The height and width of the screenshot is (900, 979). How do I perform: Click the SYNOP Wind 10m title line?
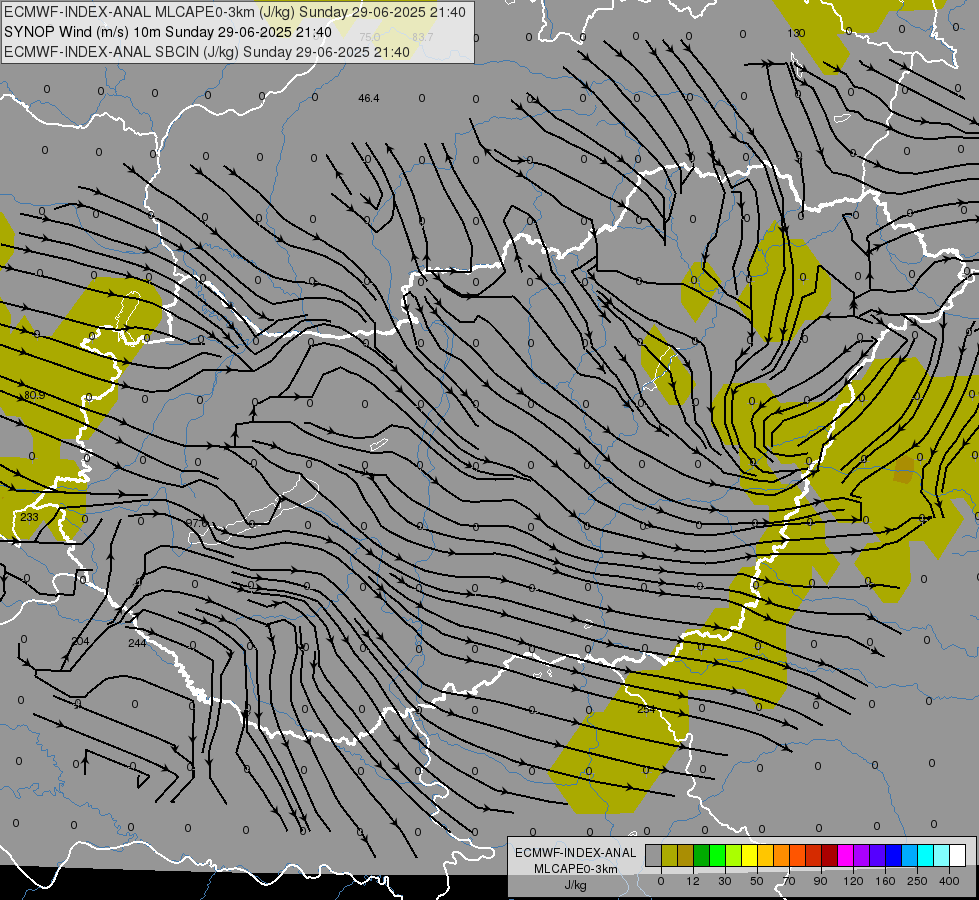click(x=168, y=32)
